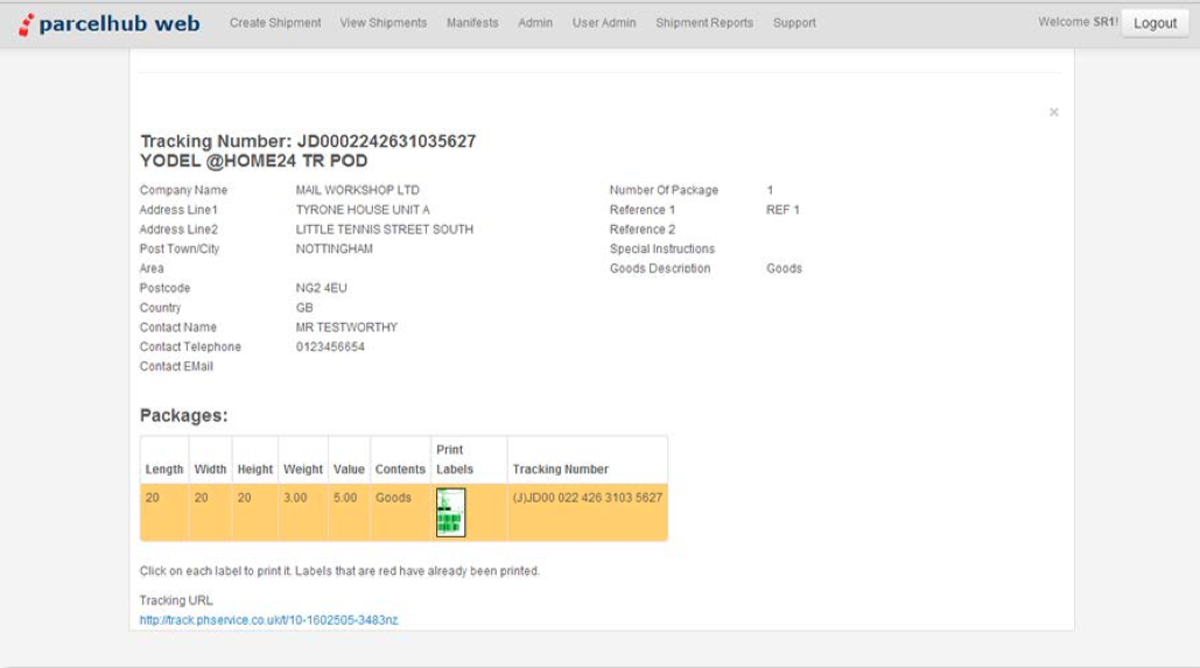Open the Create Shipment menu
This screenshot has width=1200, height=668.
click(x=275, y=23)
